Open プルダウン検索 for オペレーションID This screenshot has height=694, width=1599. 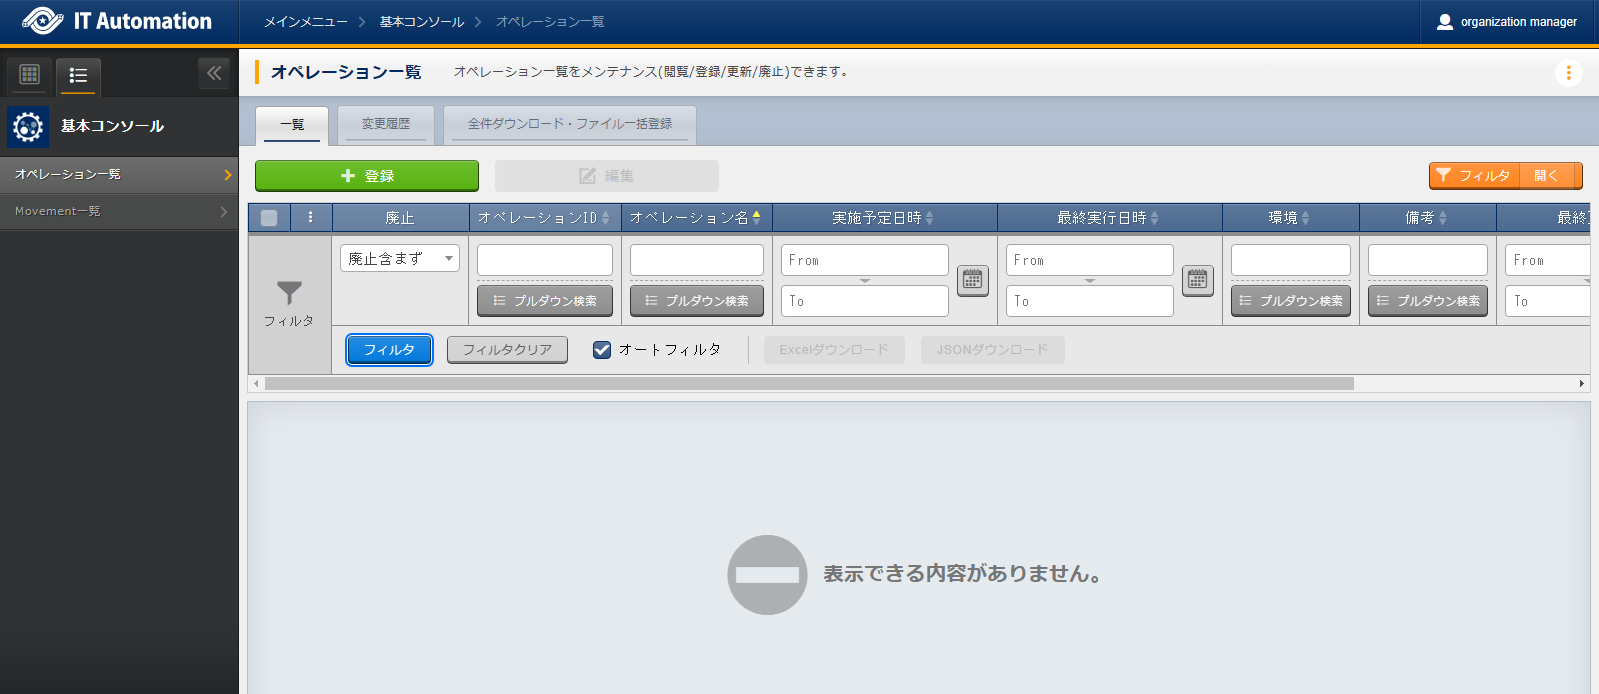pyautogui.click(x=545, y=301)
